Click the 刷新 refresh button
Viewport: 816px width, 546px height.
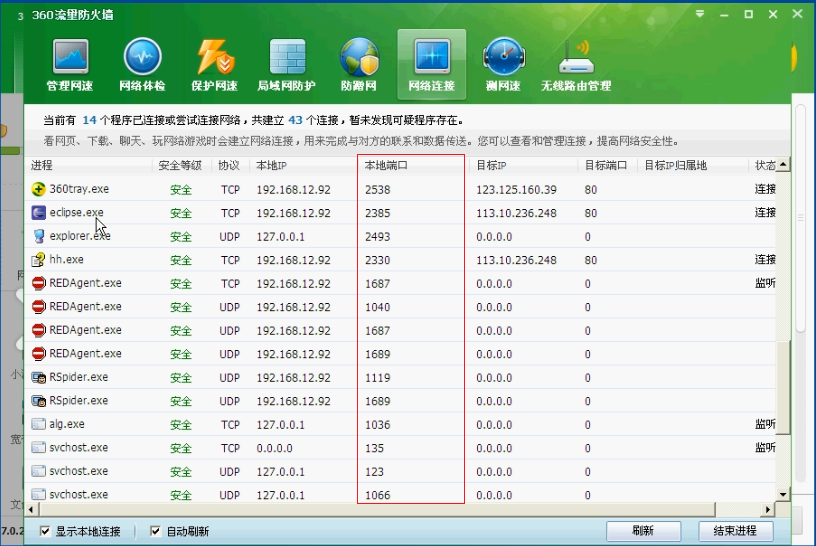click(643, 530)
